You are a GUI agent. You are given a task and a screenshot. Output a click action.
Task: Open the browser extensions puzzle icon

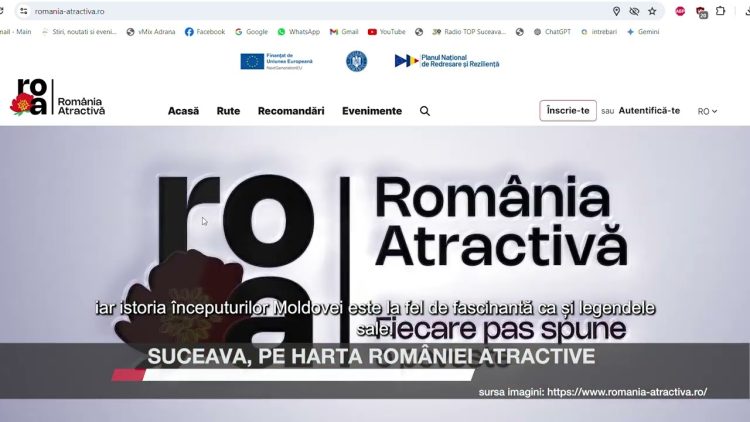click(720, 11)
